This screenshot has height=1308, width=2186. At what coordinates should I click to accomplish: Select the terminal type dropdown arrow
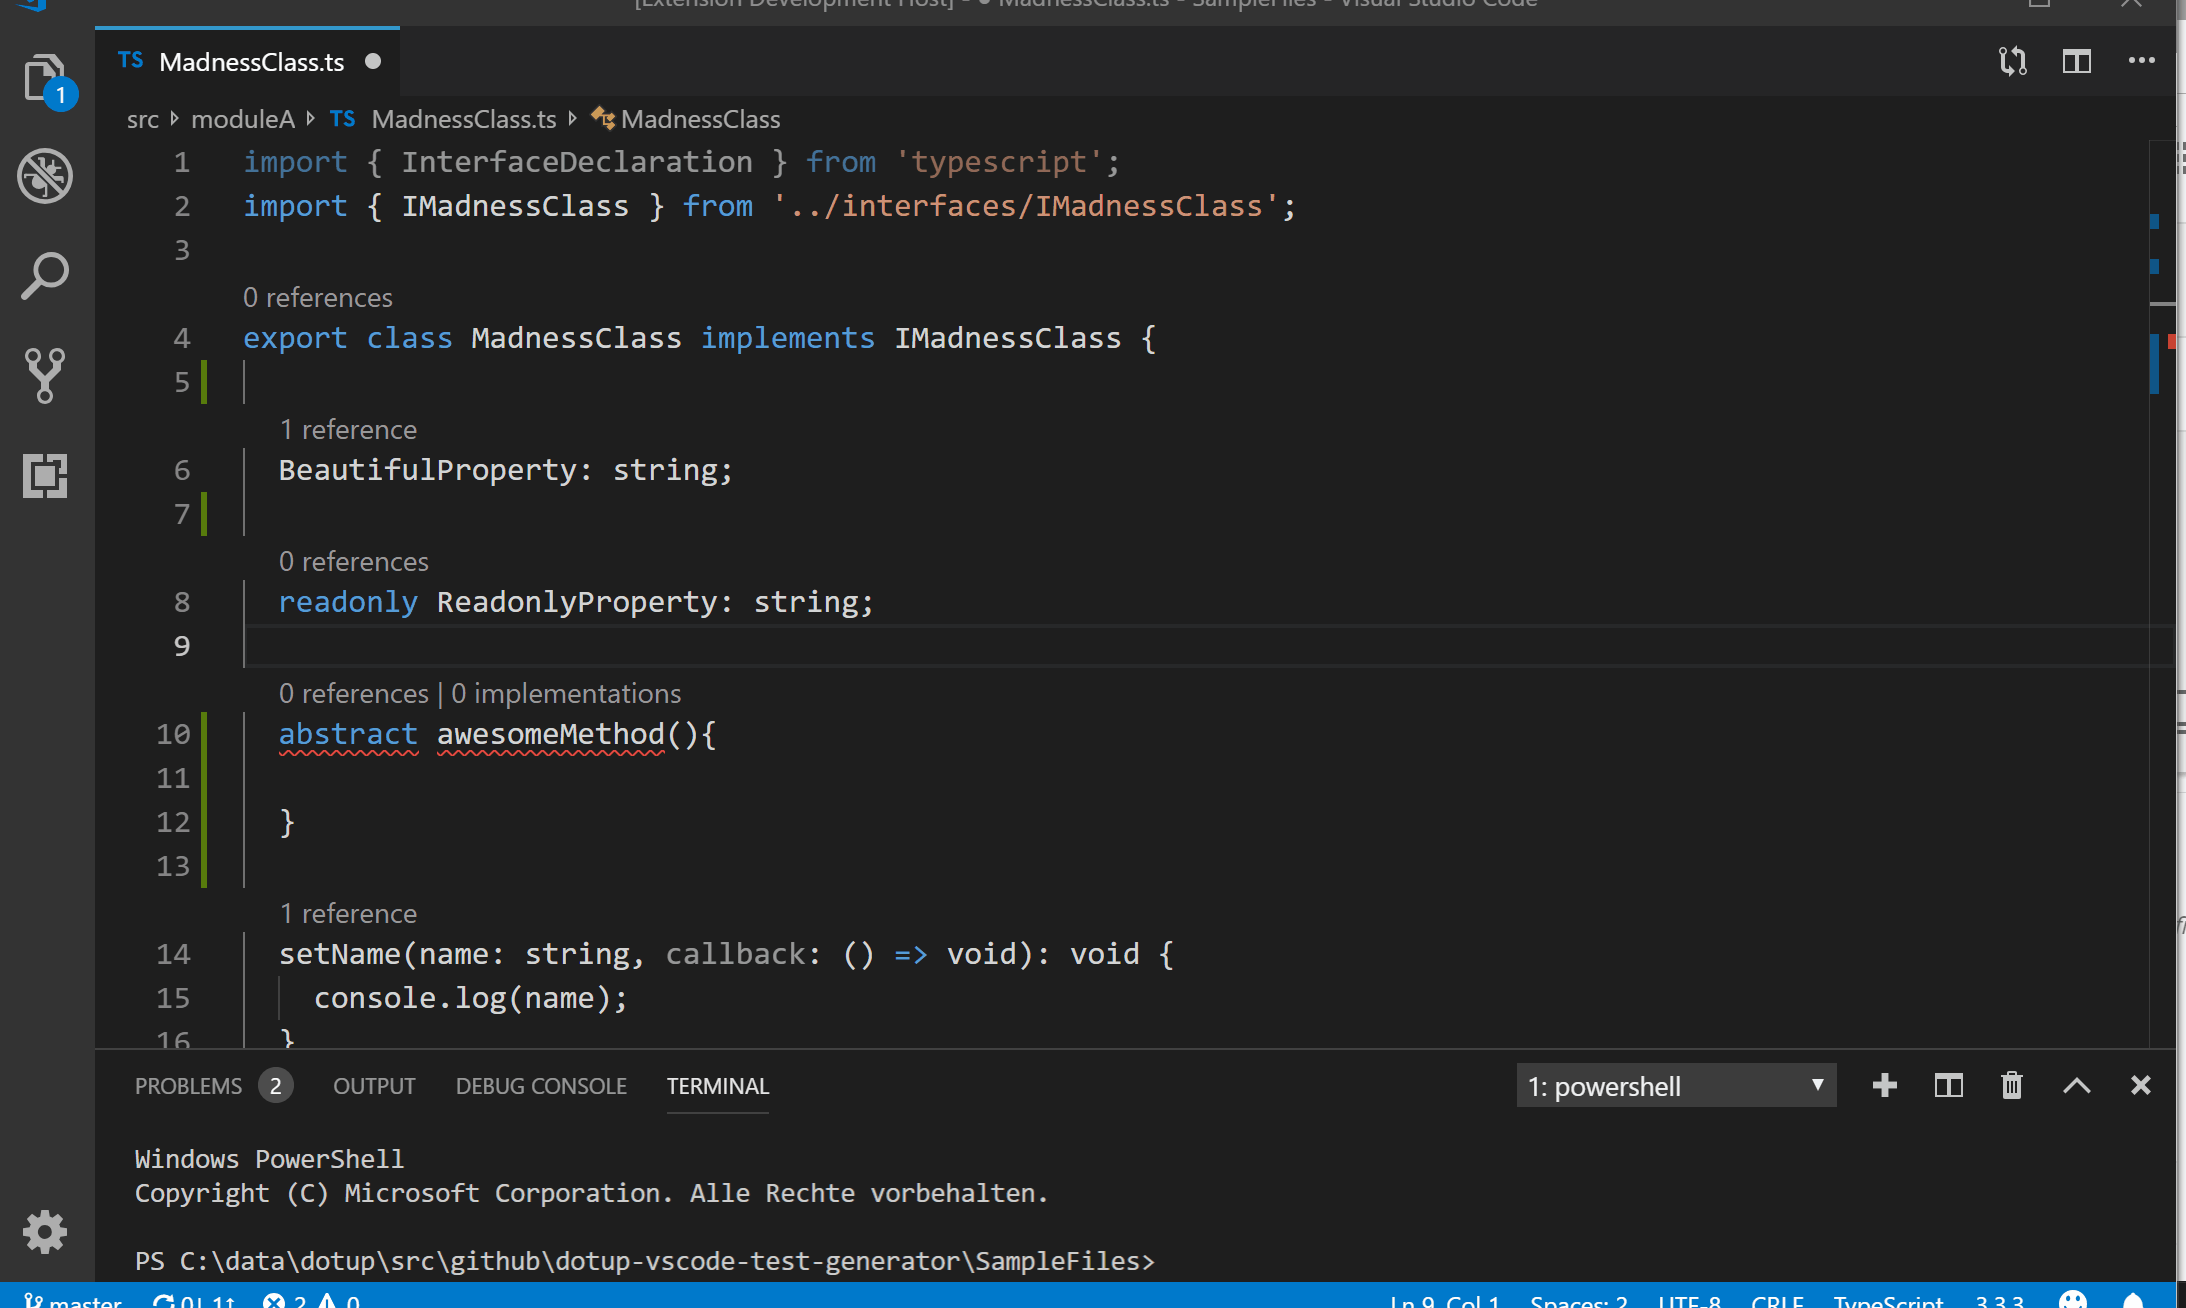point(1817,1087)
